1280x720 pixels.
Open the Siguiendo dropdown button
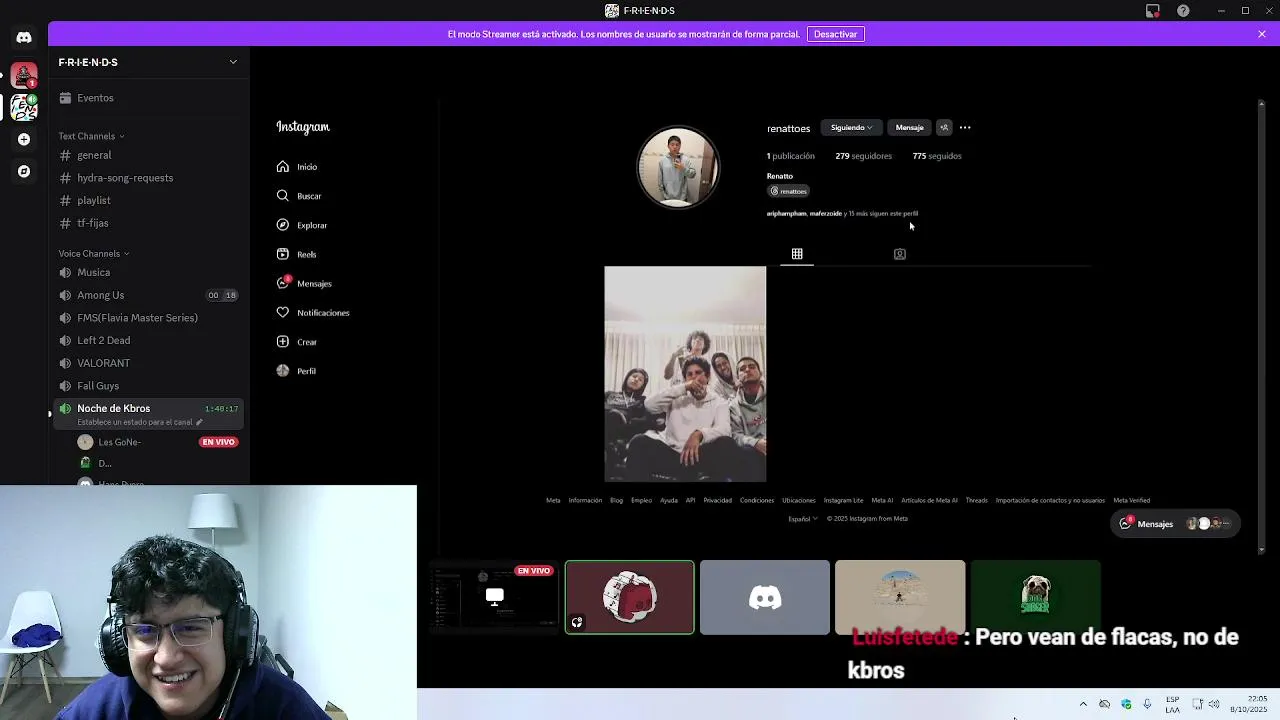coord(851,128)
